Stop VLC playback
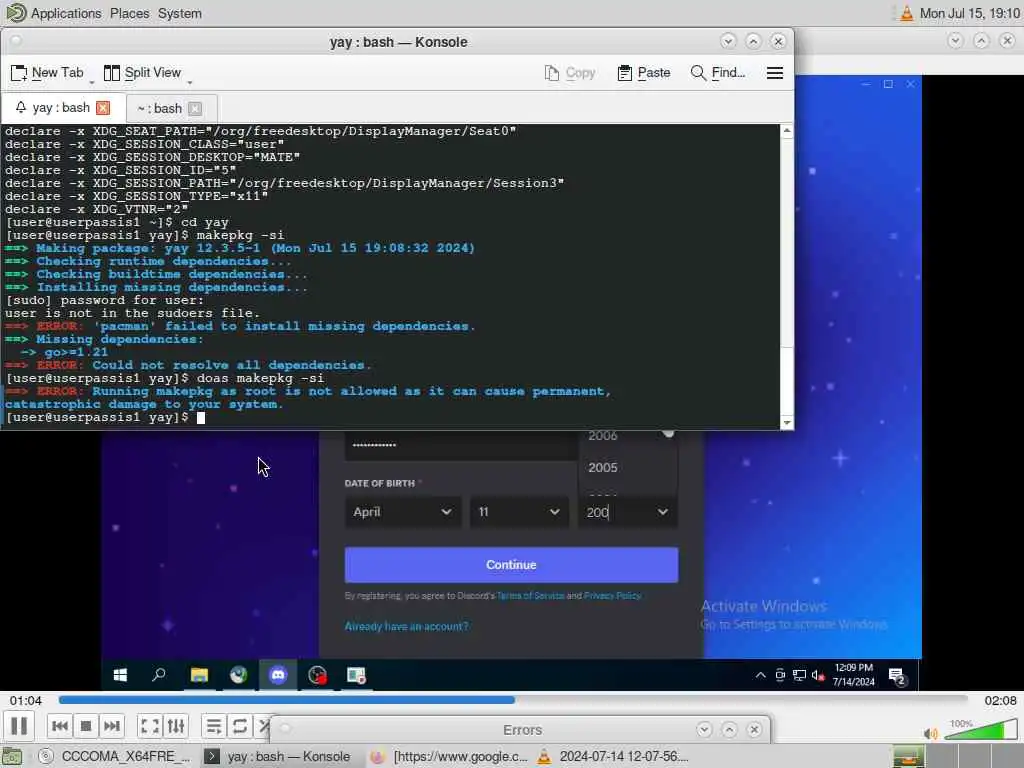 86,726
